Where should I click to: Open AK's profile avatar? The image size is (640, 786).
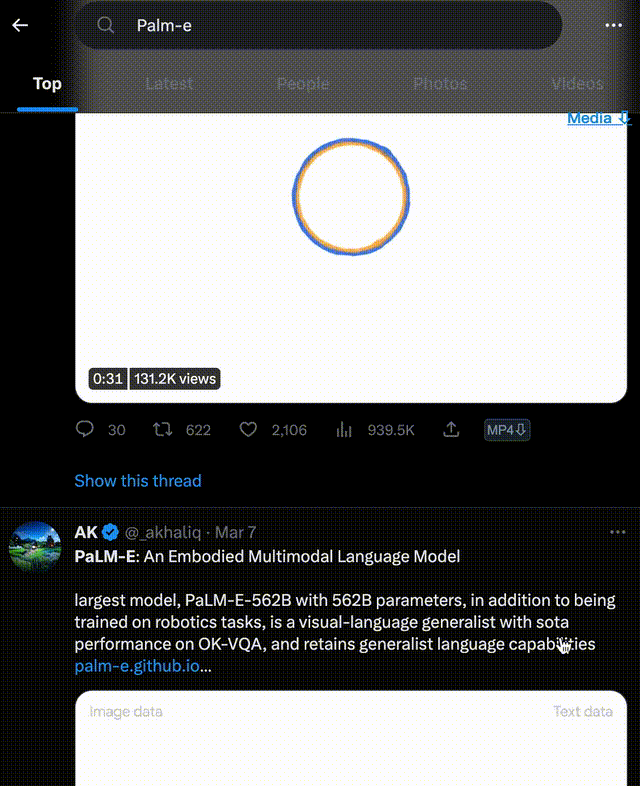coord(35,547)
